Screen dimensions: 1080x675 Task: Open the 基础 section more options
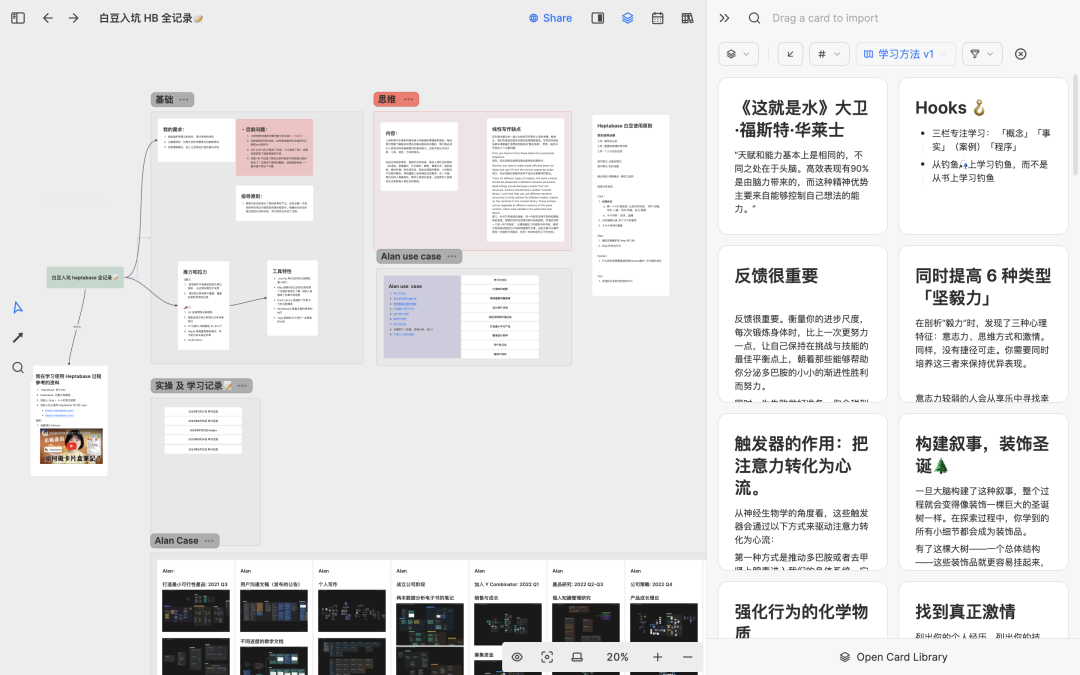[x=184, y=100]
